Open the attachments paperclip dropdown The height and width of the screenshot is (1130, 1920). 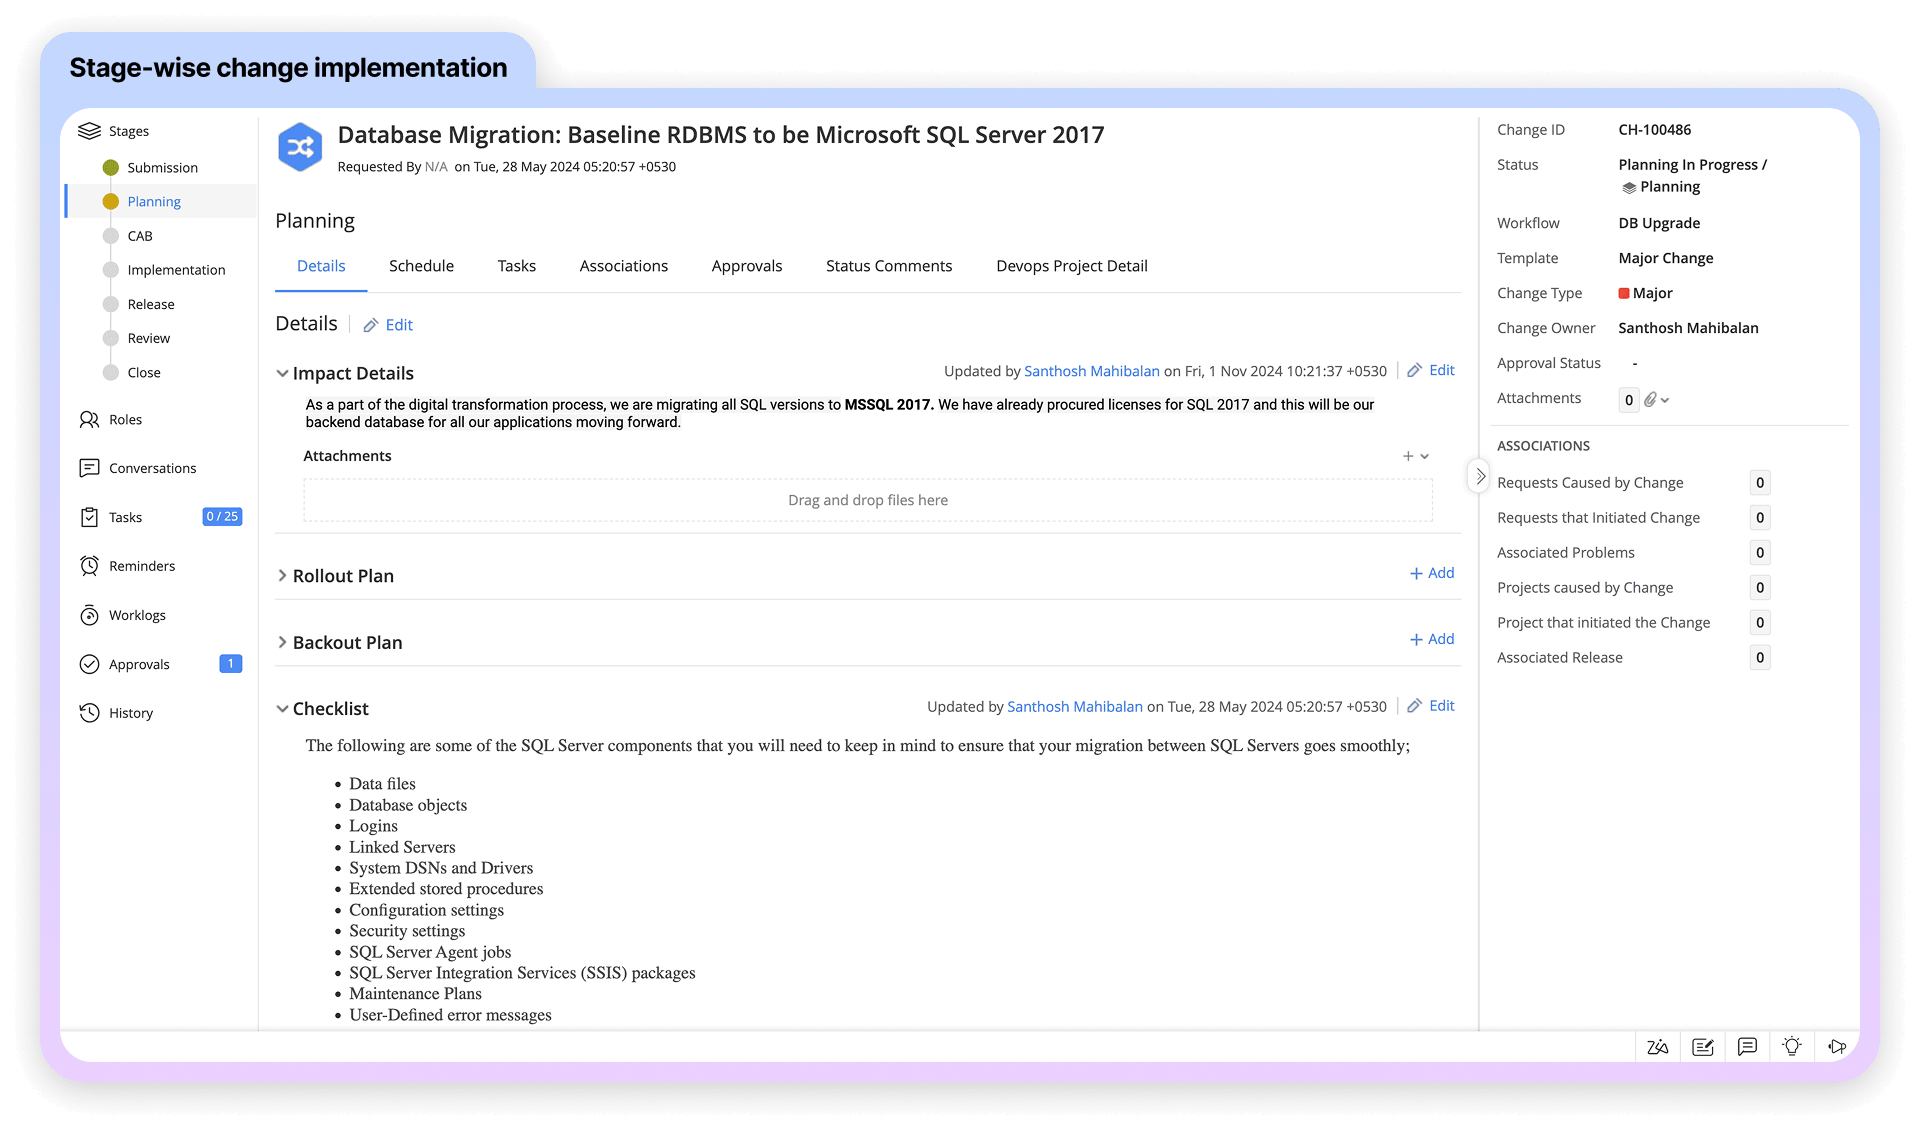(1656, 399)
